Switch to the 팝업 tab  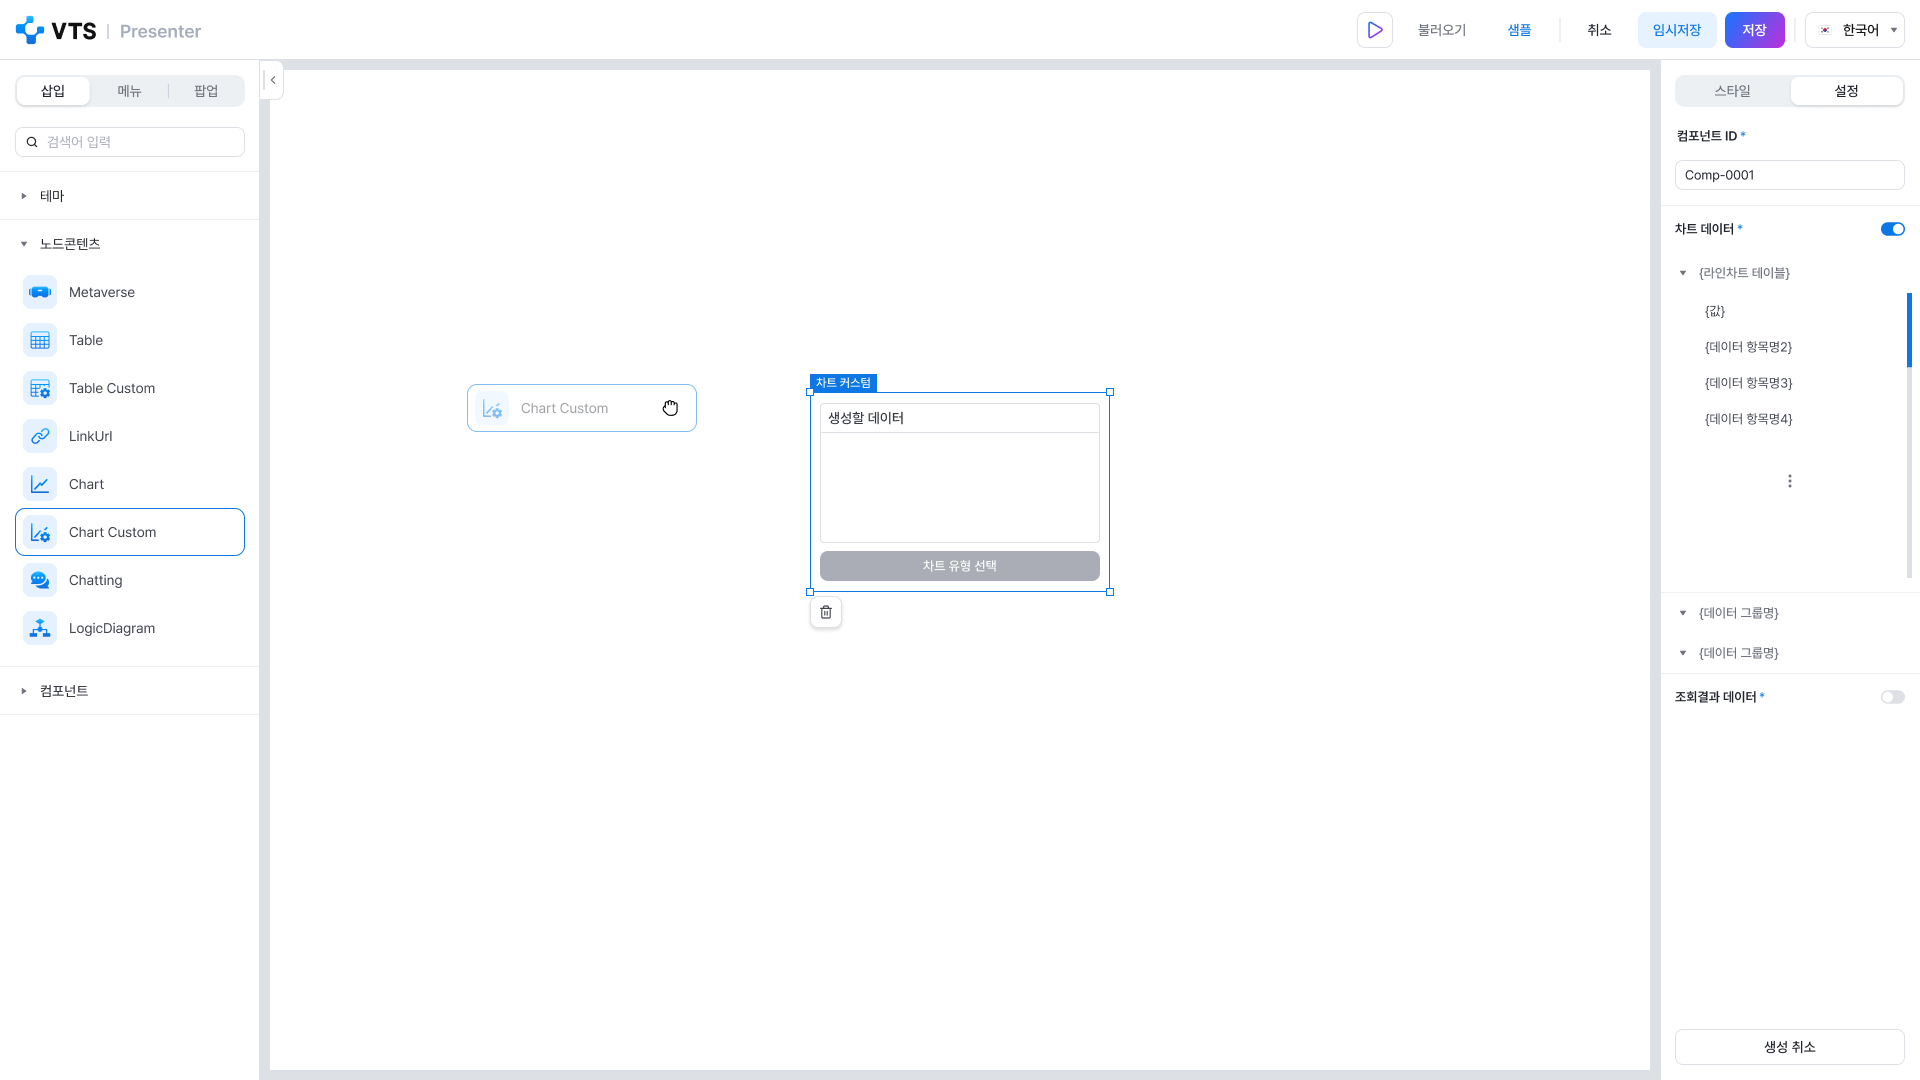(206, 91)
